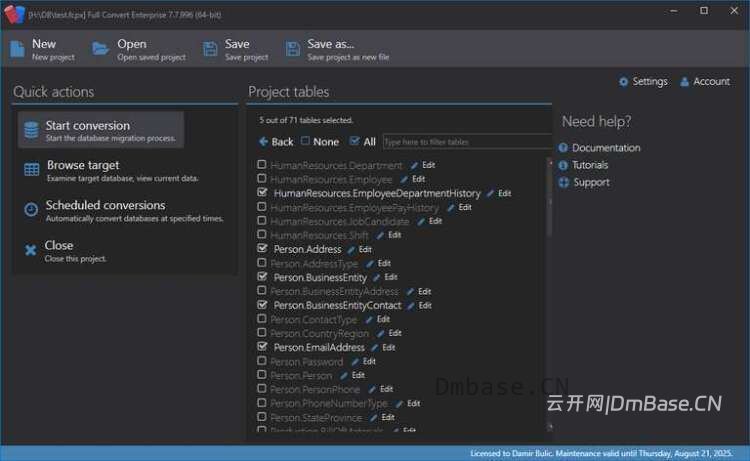This screenshot has width=750, height=461.
Task: Click pencil icon for HumanResources.Department
Action: pyautogui.click(x=414, y=165)
